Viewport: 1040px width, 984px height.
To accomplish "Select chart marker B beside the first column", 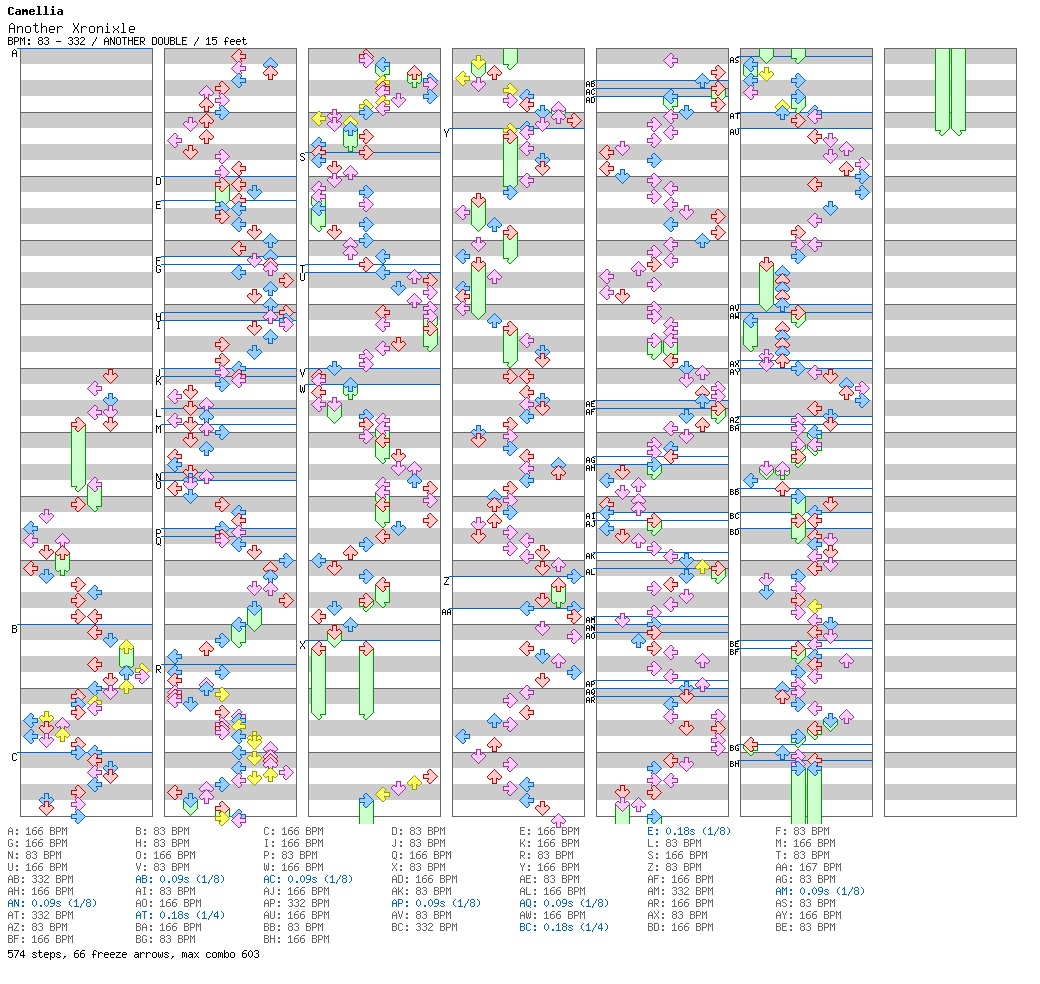I will [15, 629].
